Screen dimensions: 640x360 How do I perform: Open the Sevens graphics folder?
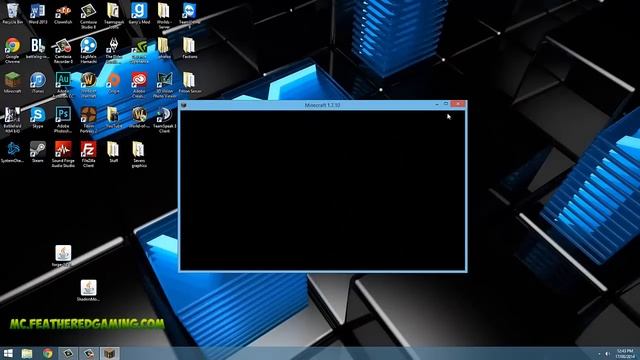click(x=139, y=155)
